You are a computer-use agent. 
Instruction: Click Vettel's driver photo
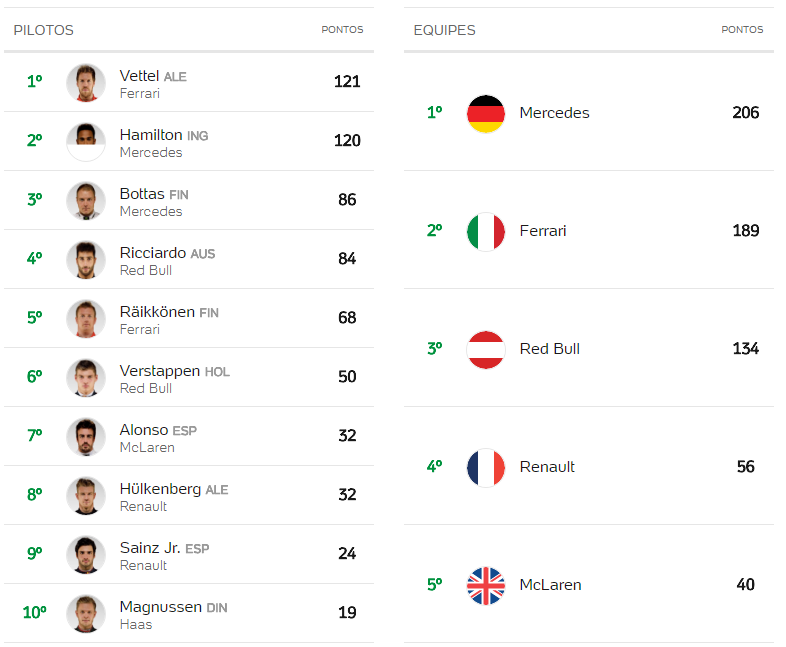[86, 83]
